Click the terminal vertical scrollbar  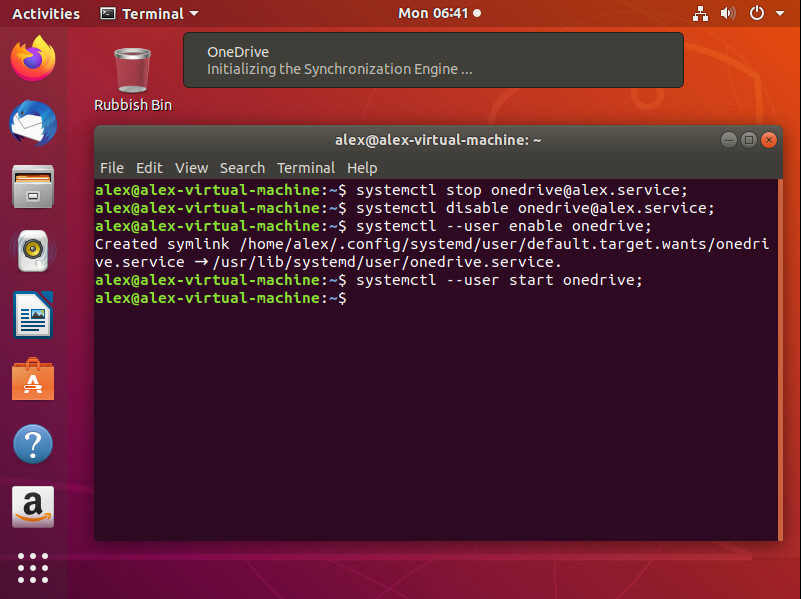coord(780,360)
